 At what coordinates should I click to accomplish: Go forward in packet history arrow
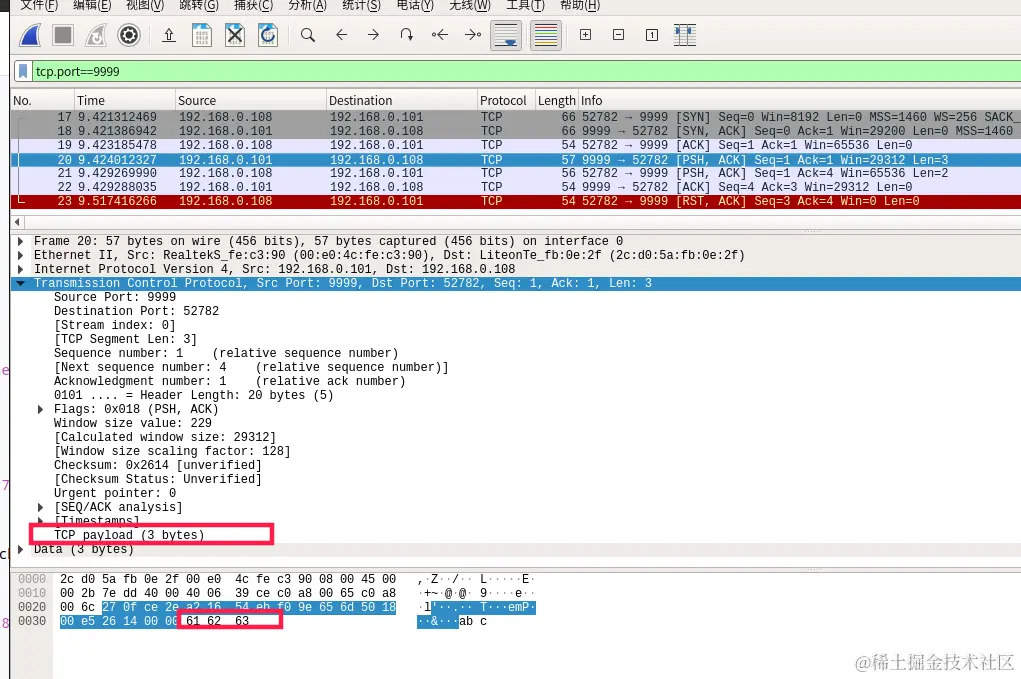[373, 35]
